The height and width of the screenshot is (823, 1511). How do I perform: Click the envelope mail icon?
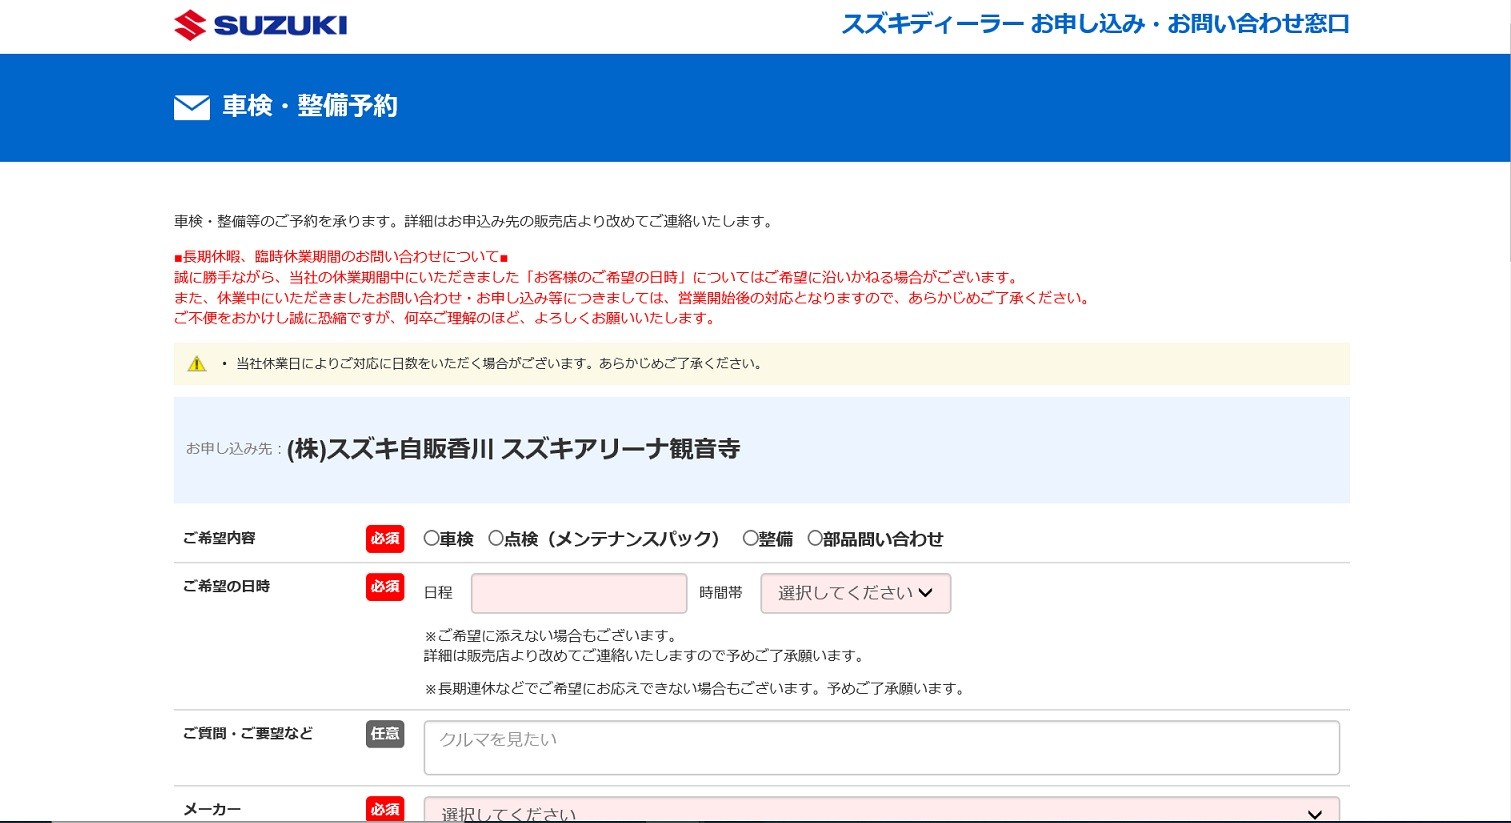tap(192, 107)
